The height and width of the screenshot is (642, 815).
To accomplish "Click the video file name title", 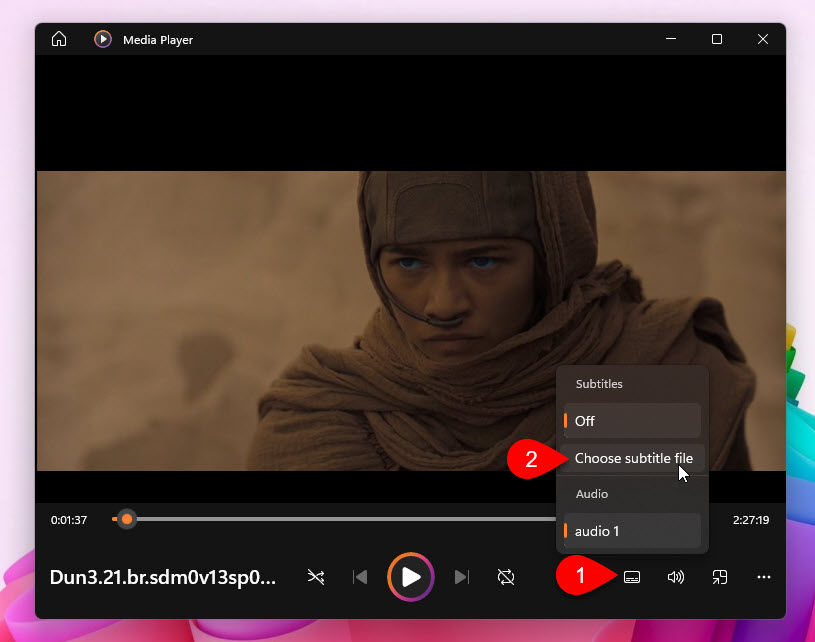I will pos(163,577).
